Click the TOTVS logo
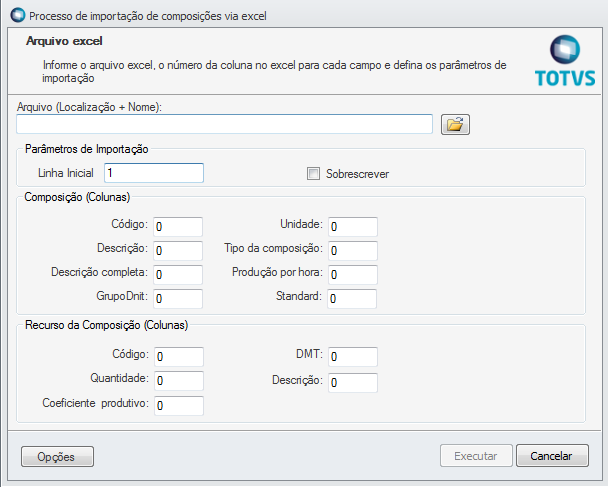Viewport: 608px width, 487px height. 565,60
